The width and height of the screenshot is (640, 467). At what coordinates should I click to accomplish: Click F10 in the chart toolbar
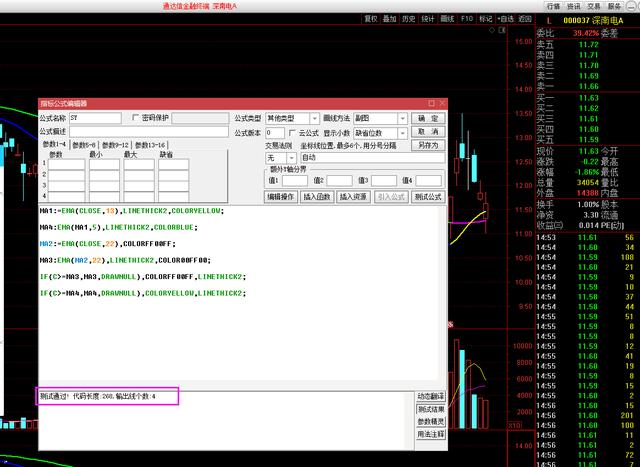tap(467, 19)
